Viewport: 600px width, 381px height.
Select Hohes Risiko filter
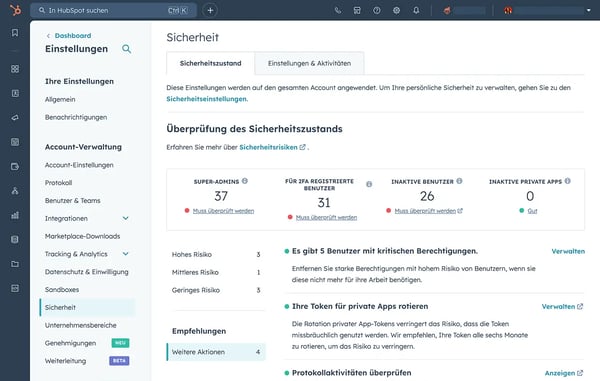(x=216, y=254)
